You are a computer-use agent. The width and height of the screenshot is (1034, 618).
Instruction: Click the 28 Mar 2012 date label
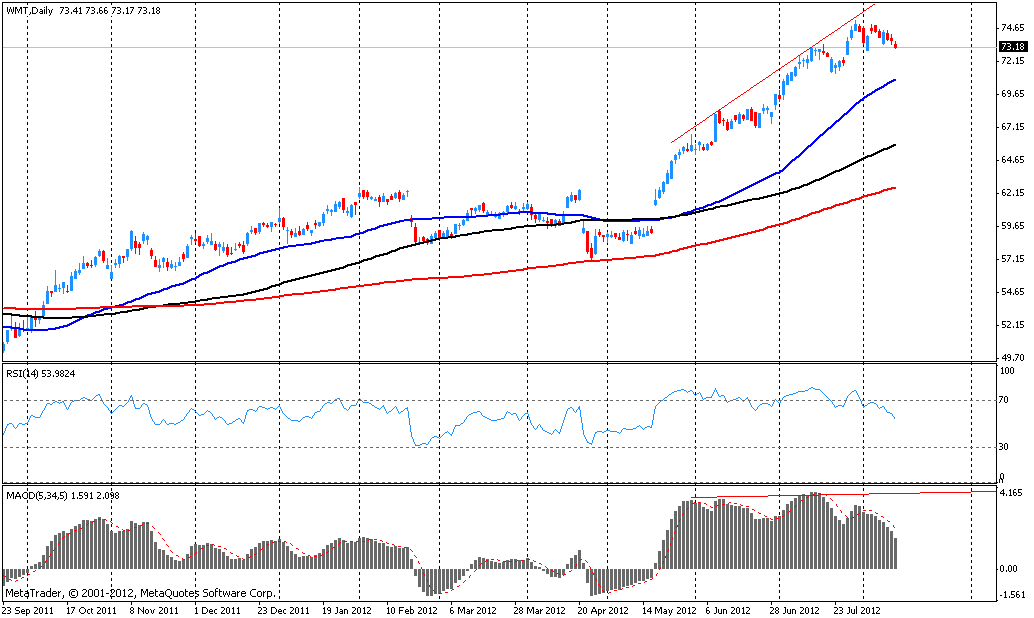[539, 610]
